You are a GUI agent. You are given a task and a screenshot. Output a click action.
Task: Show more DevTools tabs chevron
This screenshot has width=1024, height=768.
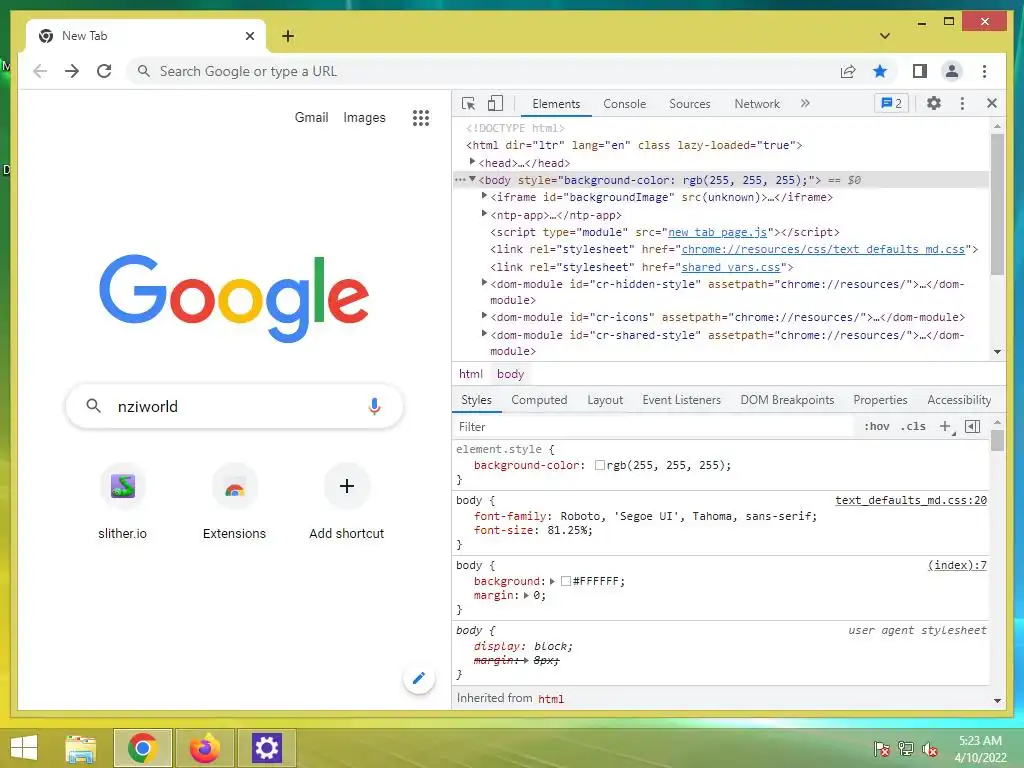pyautogui.click(x=805, y=103)
